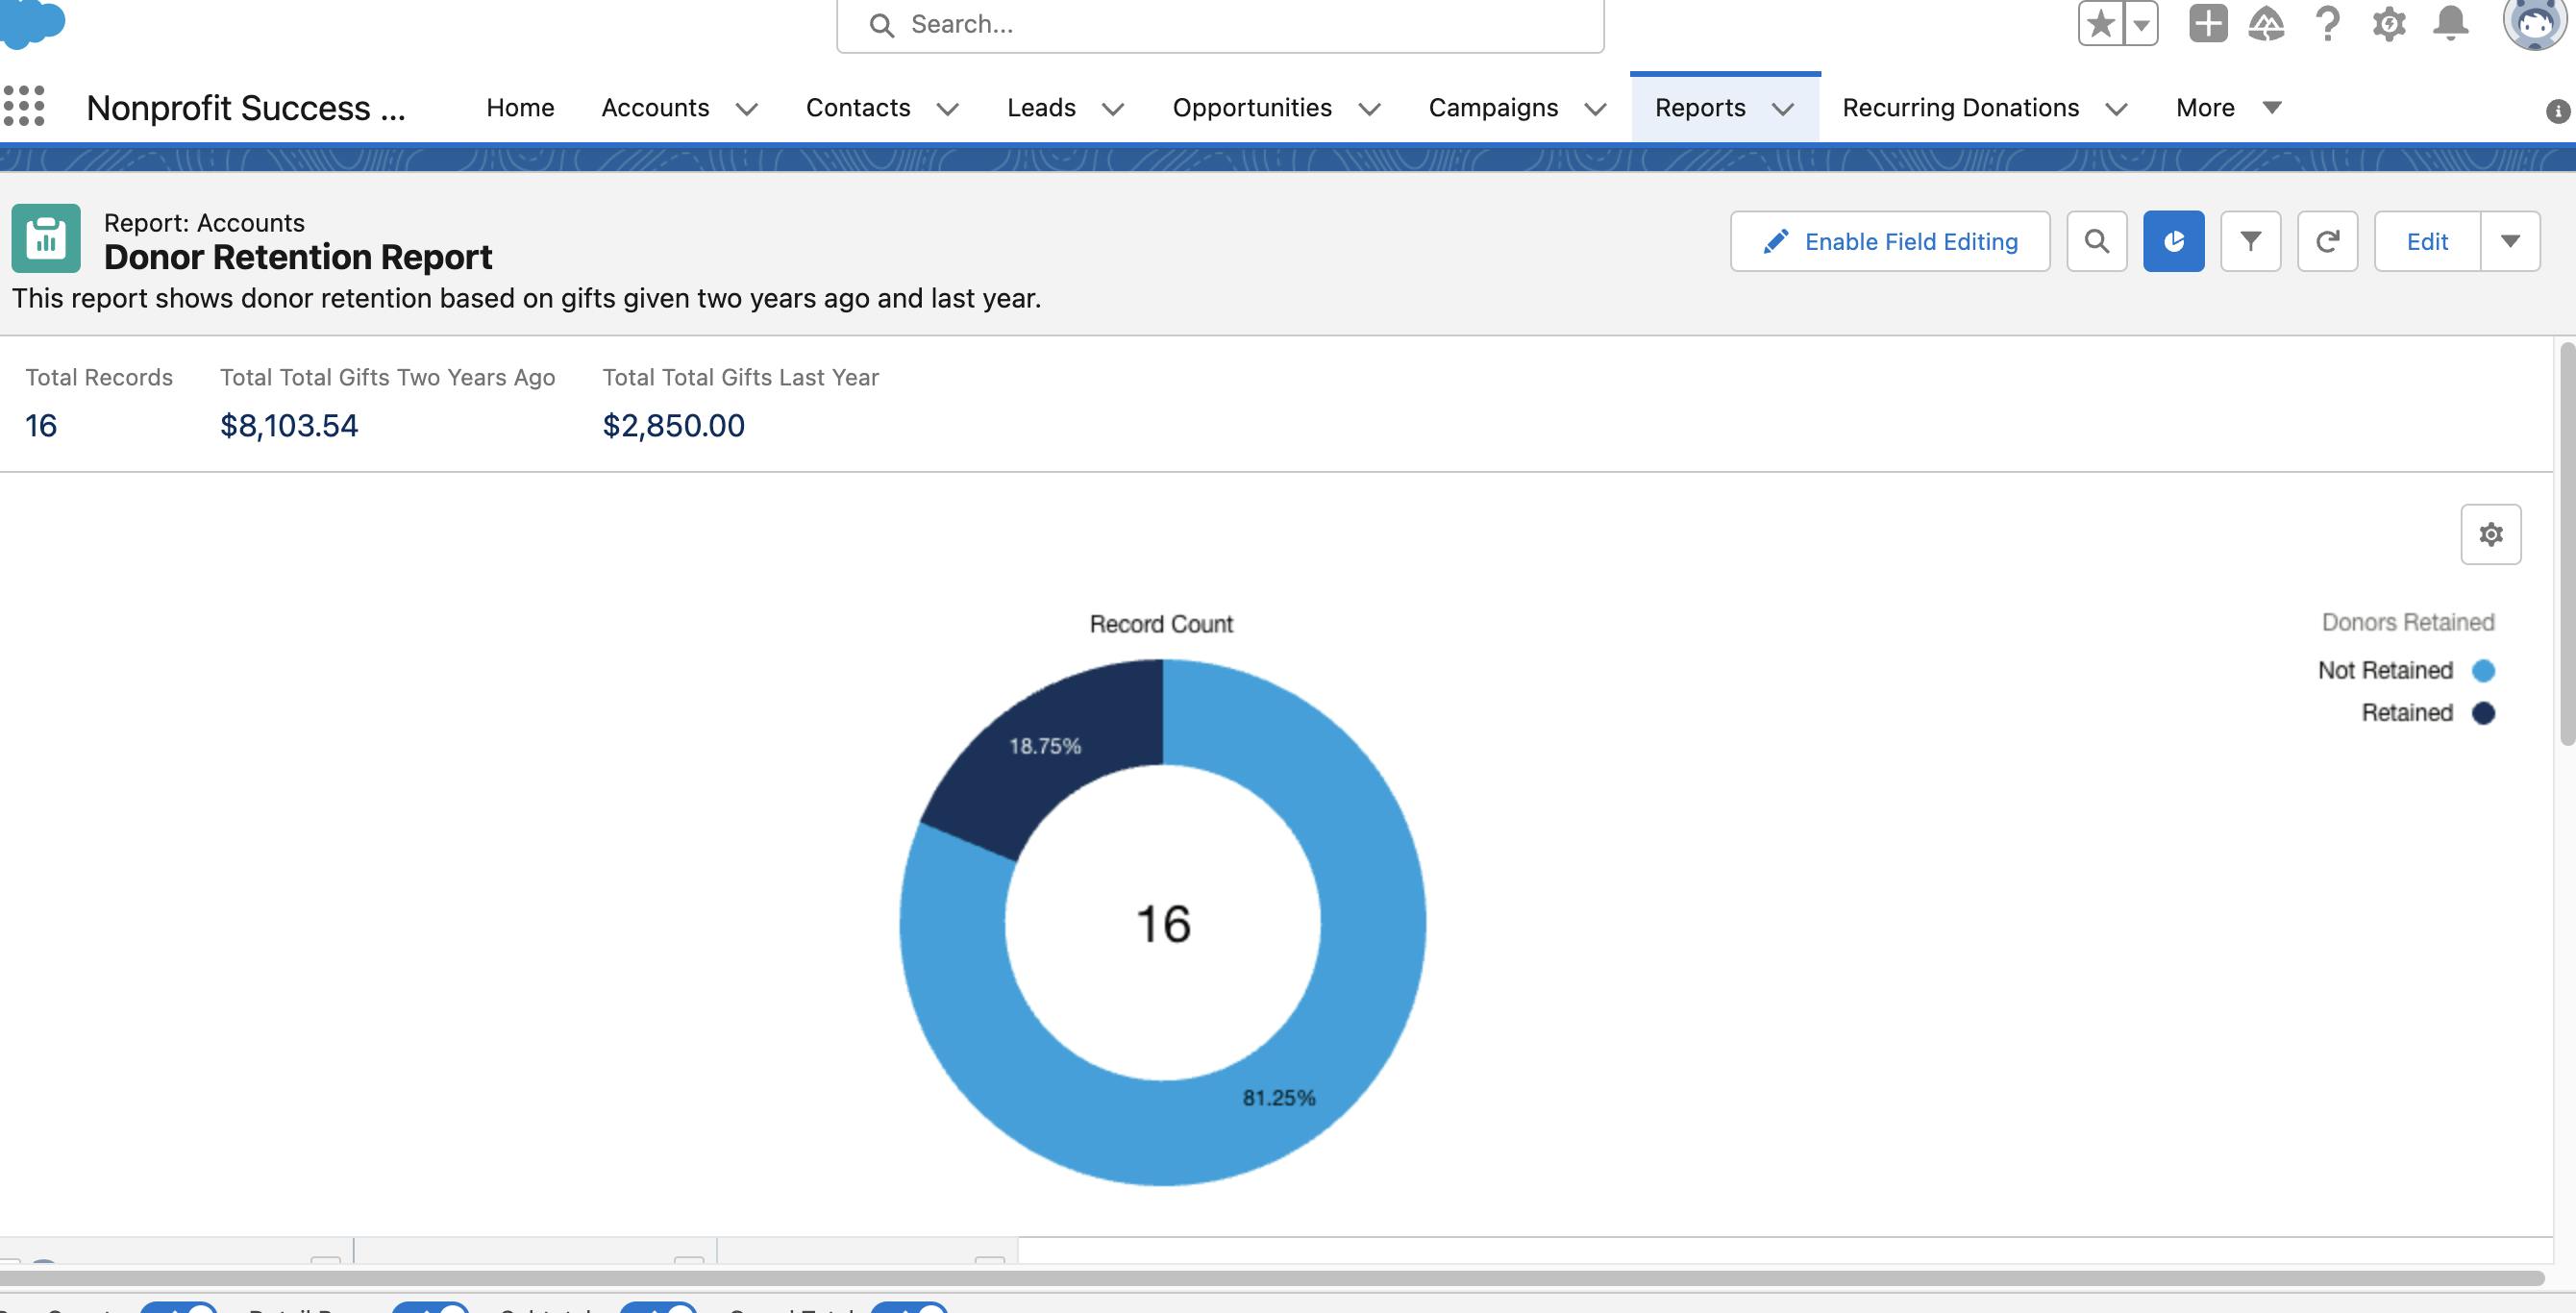
Task: Click the horizontal scrollbar at the bottom
Action: pyautogui.click(x=1272, y=1278)
